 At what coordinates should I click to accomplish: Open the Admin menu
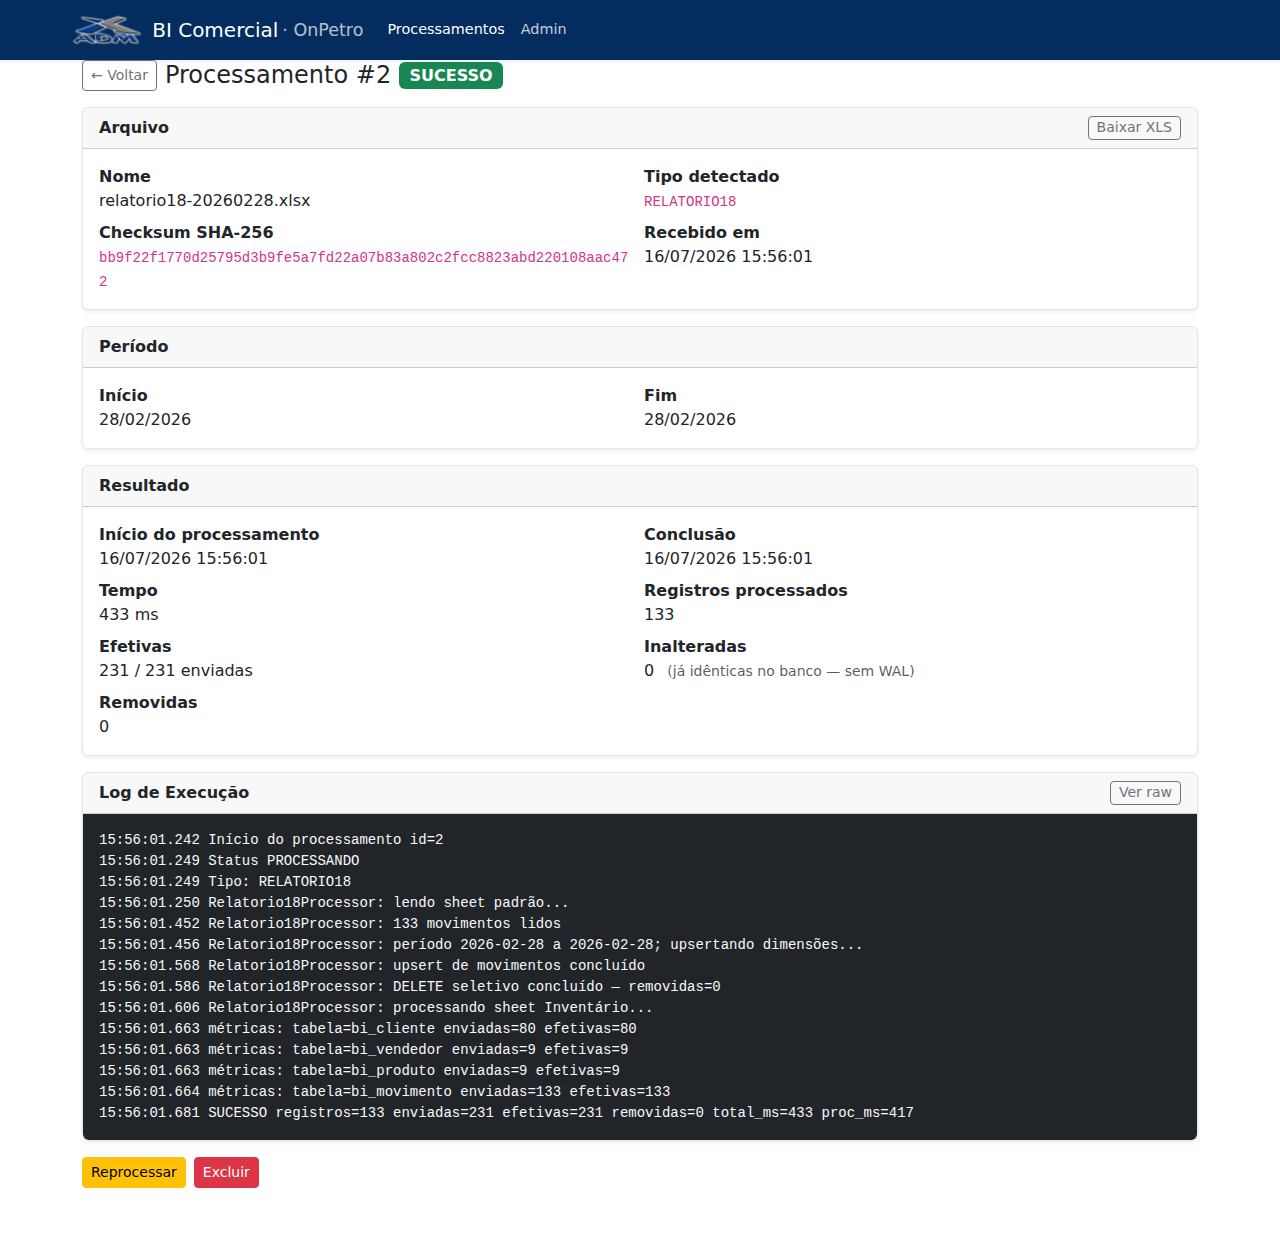coord(543,29)
